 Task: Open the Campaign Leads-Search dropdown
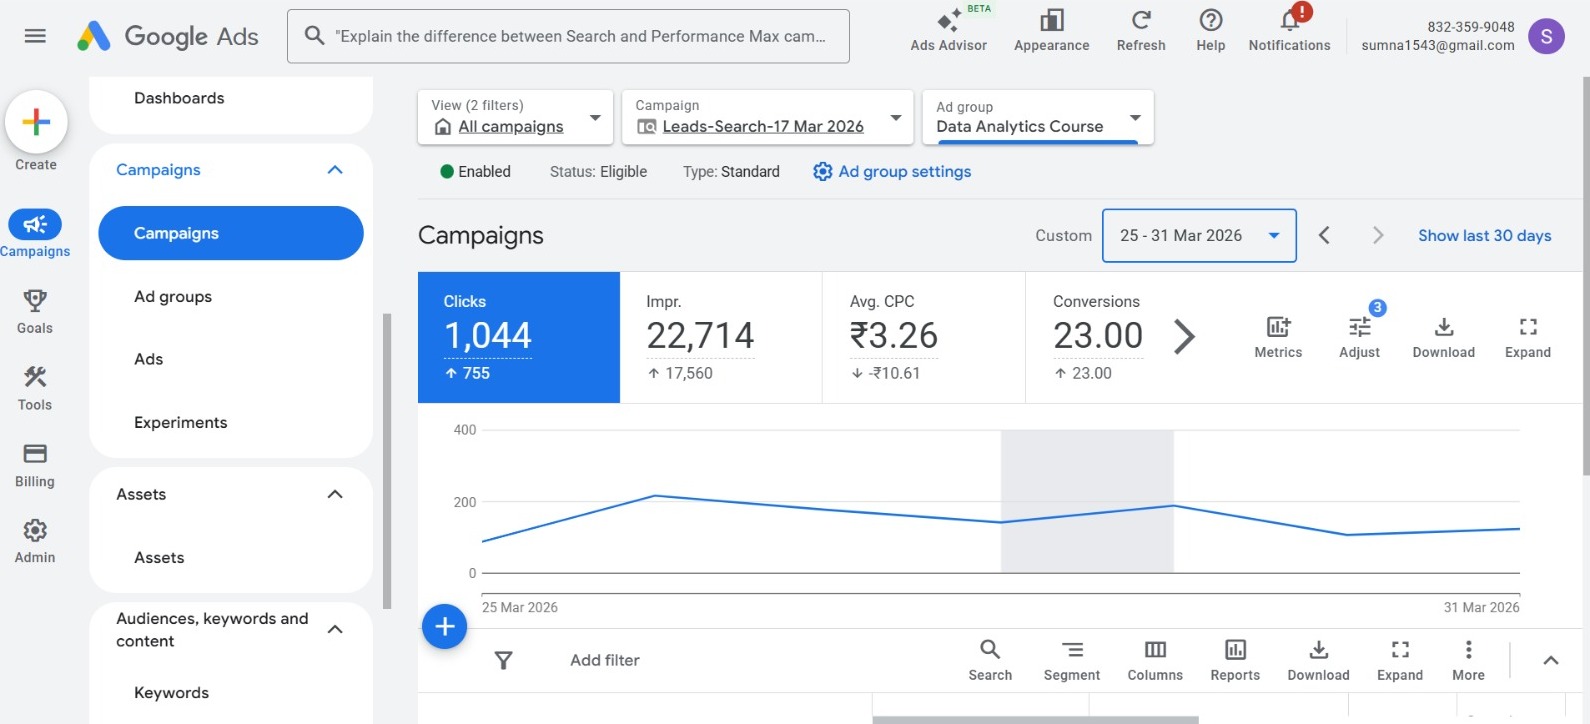(x=767, y=117)
